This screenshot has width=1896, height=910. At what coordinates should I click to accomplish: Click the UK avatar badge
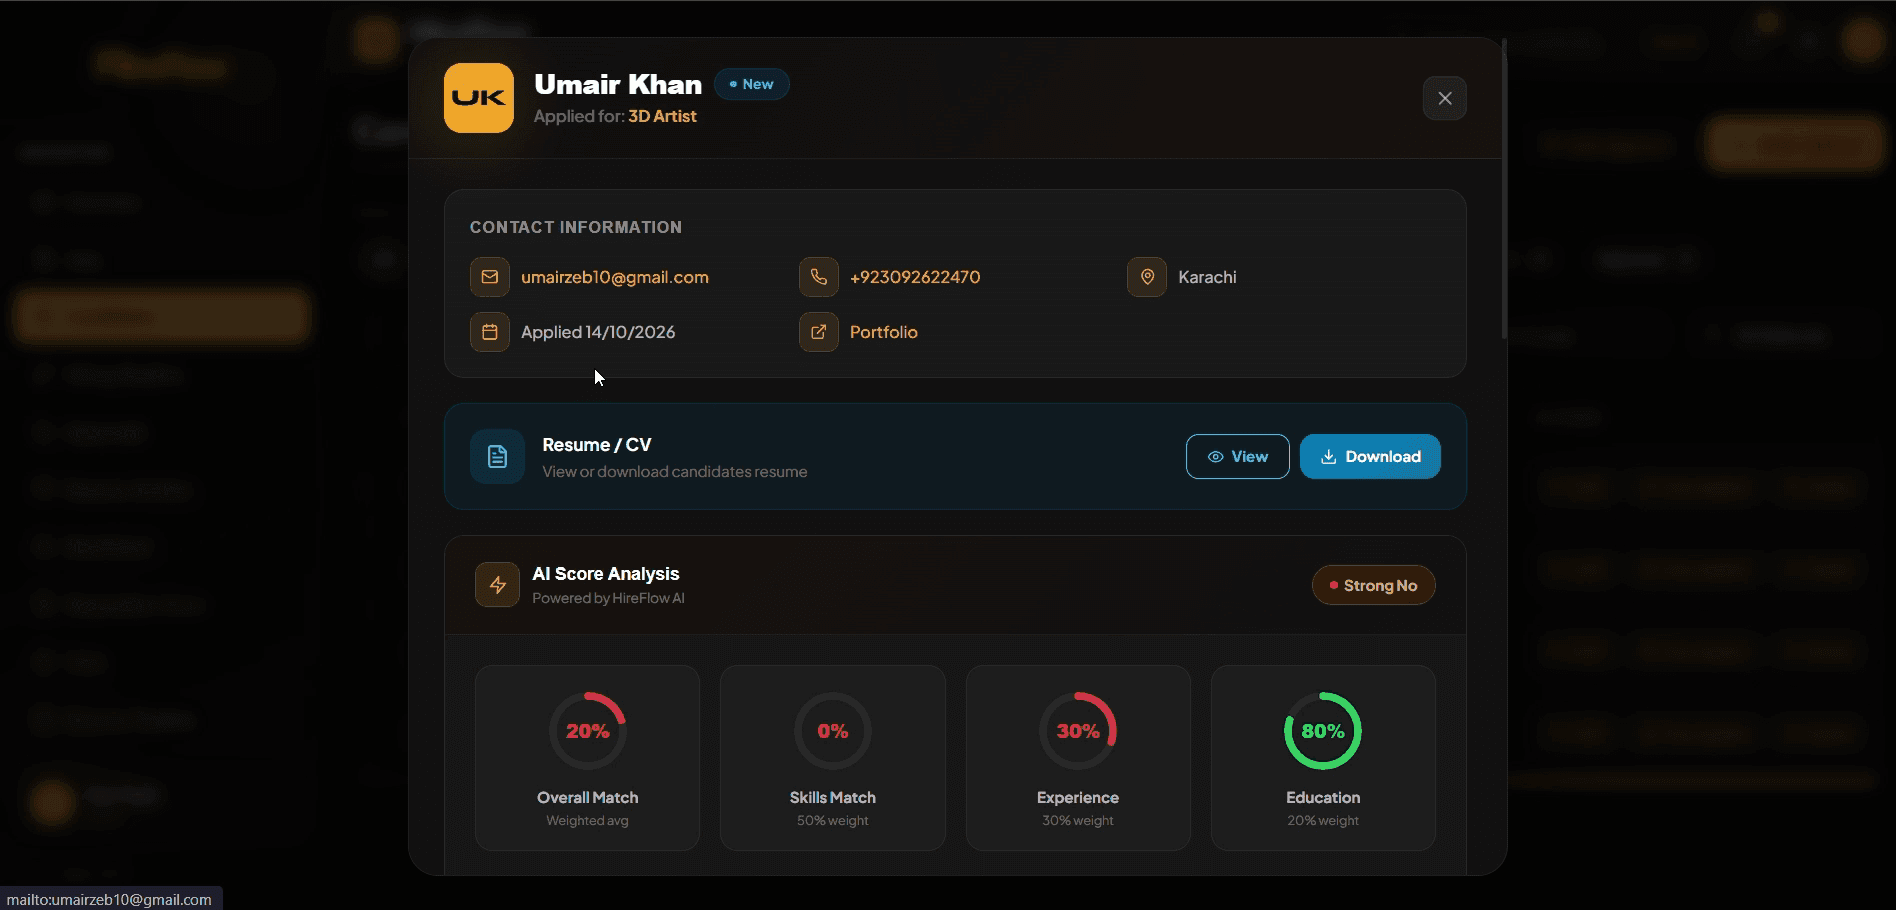click(479, 98)
